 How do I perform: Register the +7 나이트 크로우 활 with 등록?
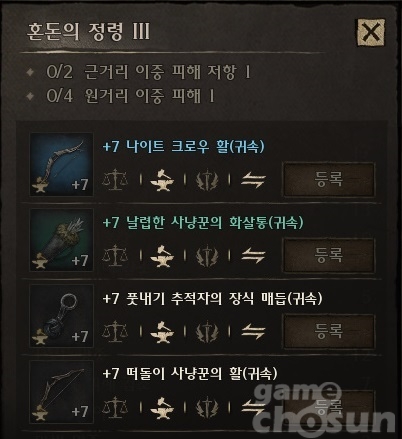[x=328, y=180]
